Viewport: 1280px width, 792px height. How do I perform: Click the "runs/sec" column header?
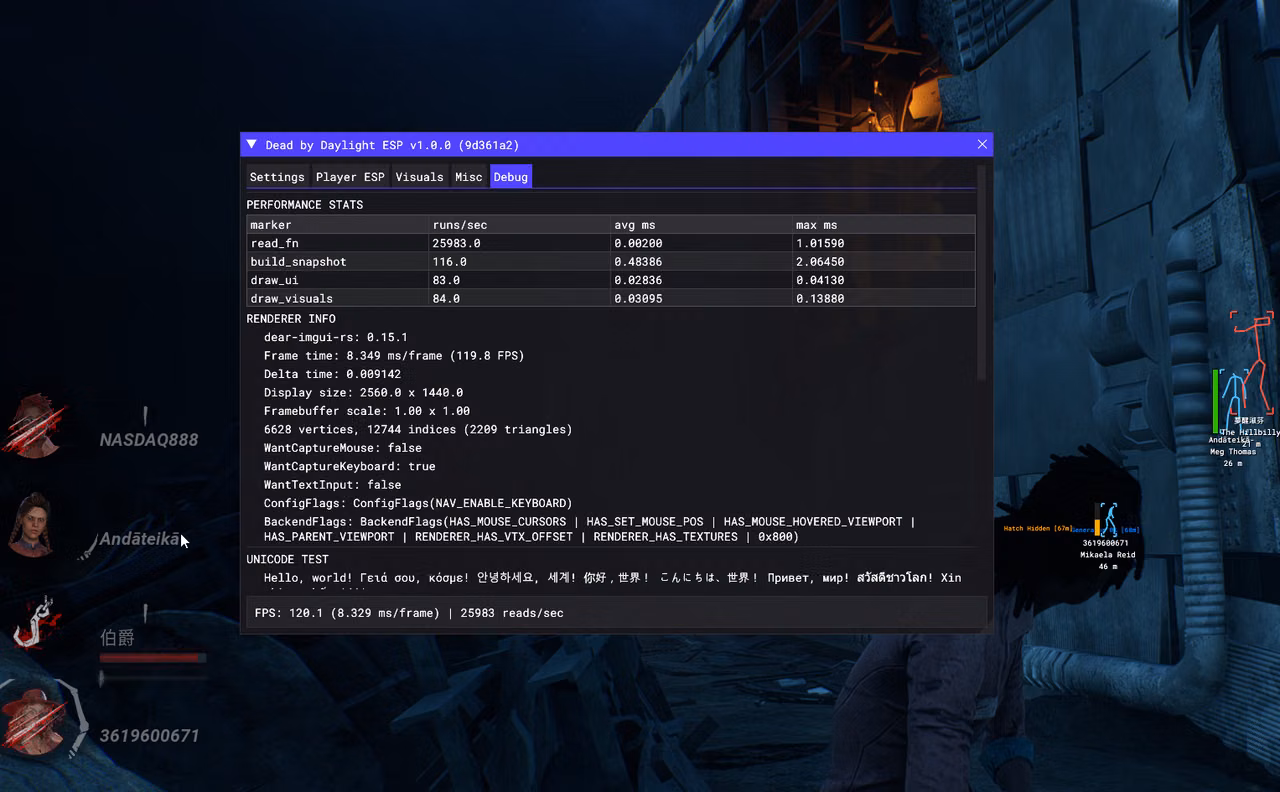tap(519, 225)
